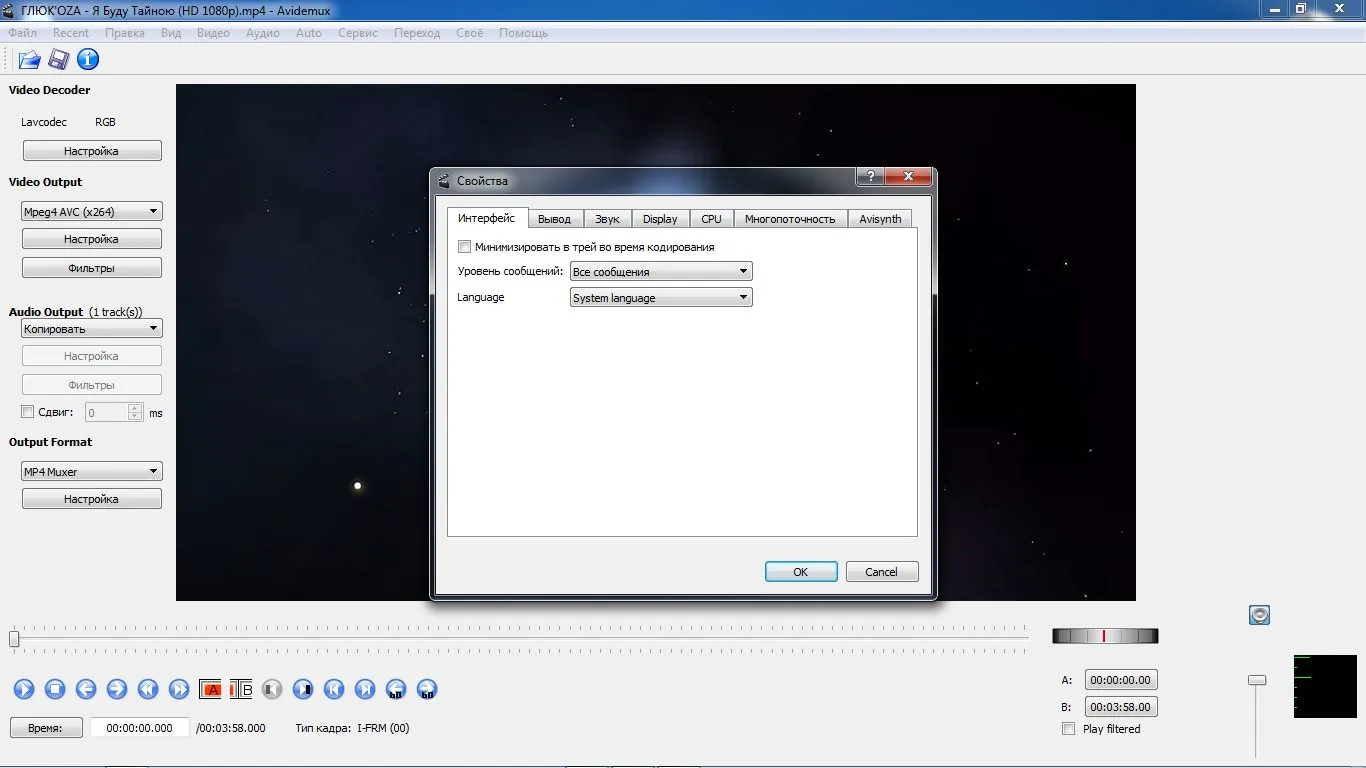Stop playback with the Stop button
The image size is (1366, 768).
pyautogui.click(x=55, y=689)
